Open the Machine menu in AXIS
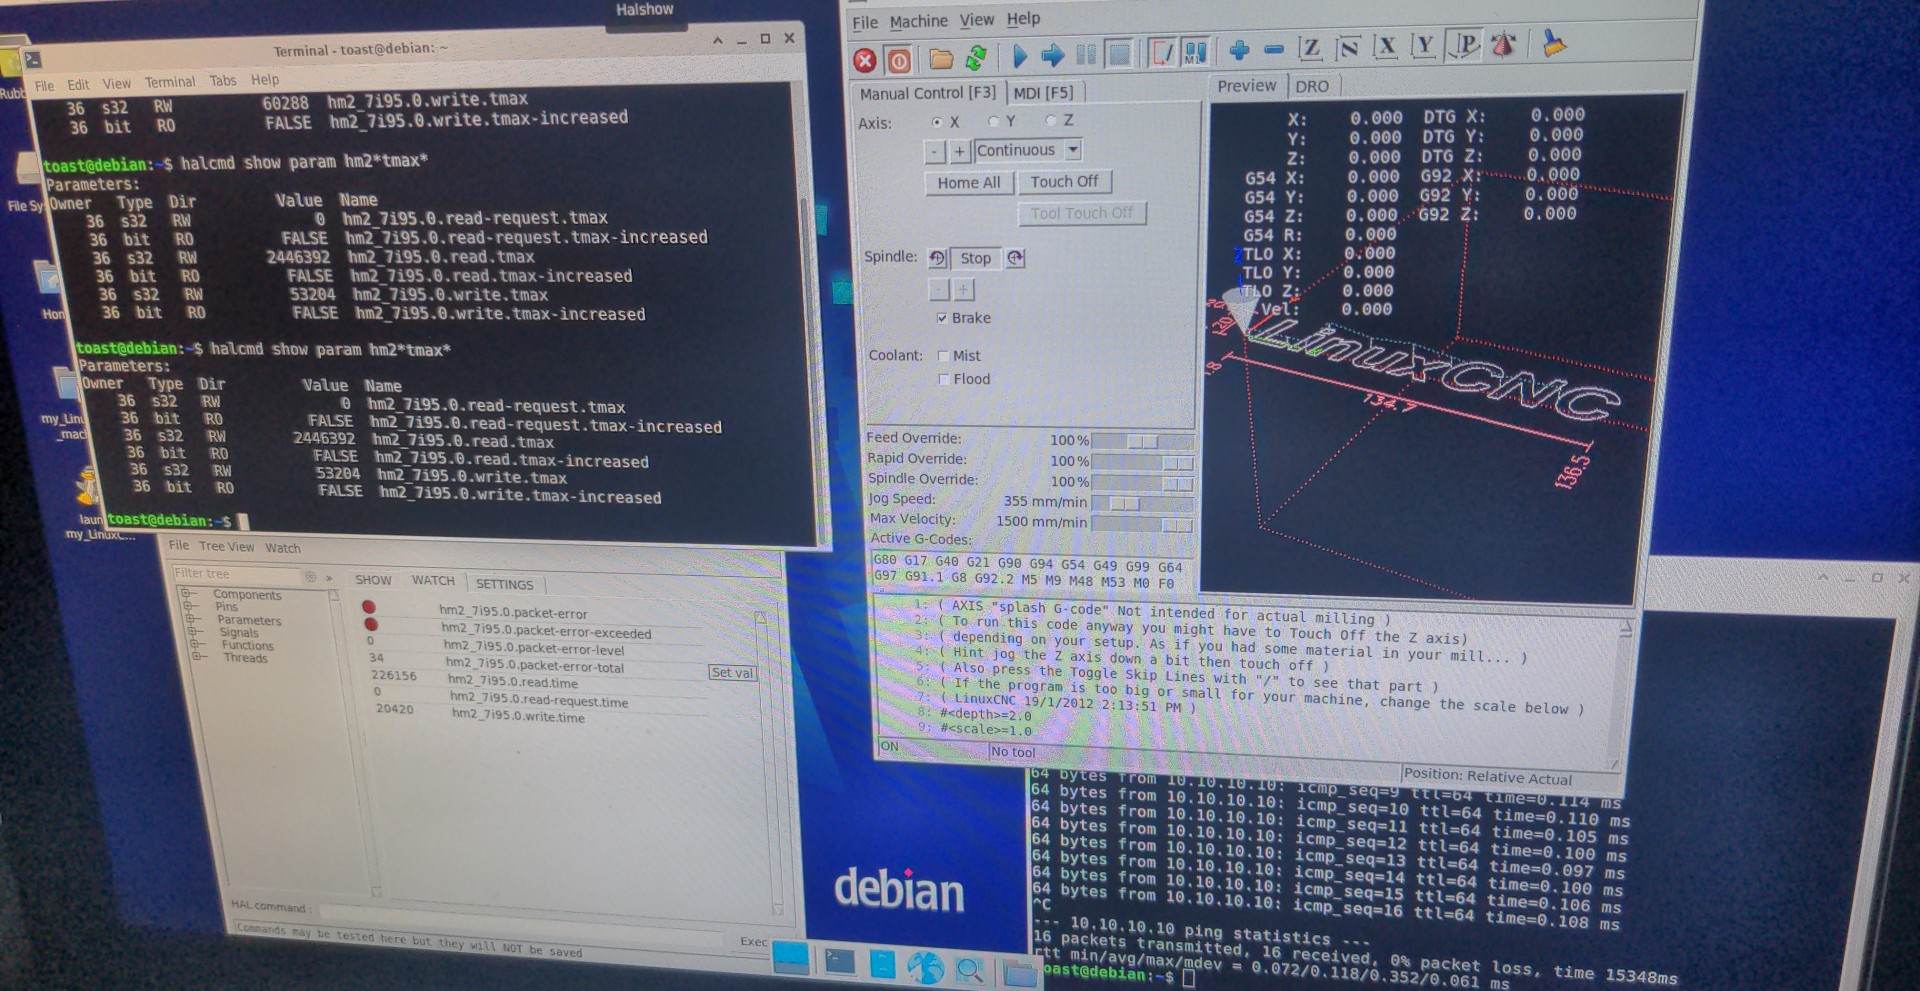 point(918,21)
